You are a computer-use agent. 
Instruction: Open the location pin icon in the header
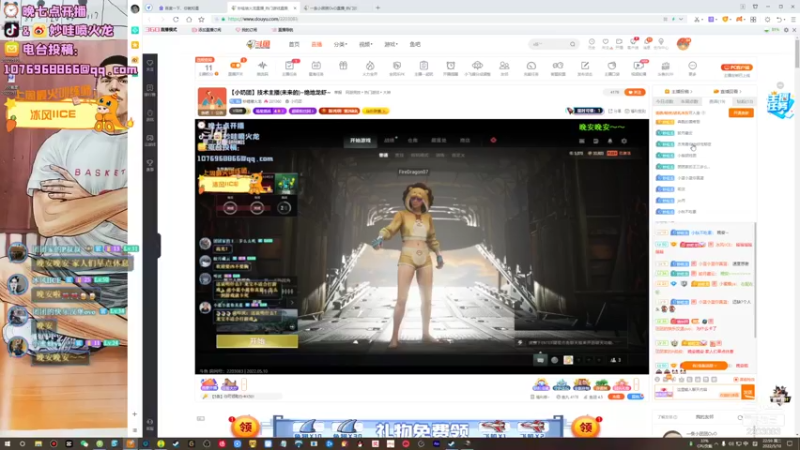[x=661, y=42]
